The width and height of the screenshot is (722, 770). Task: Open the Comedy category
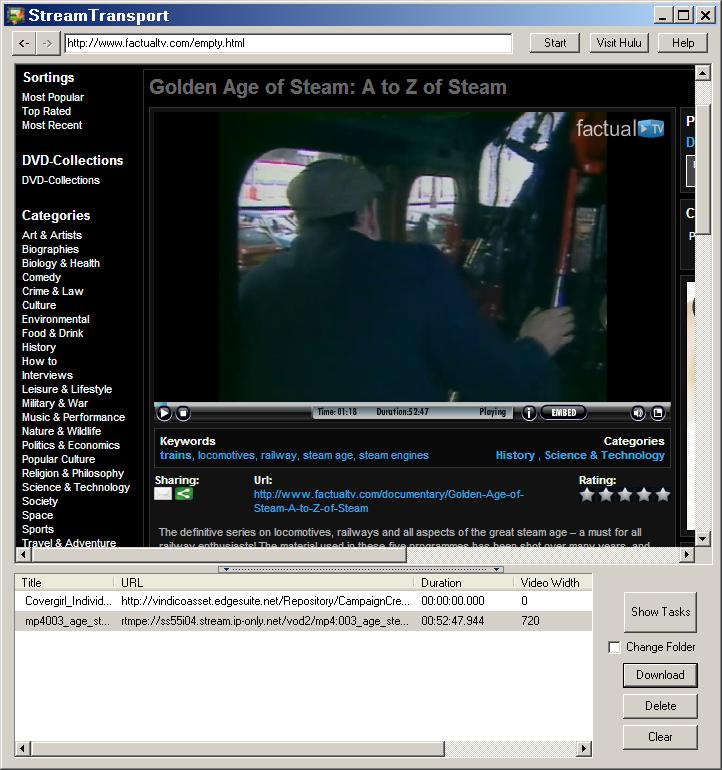41,277
